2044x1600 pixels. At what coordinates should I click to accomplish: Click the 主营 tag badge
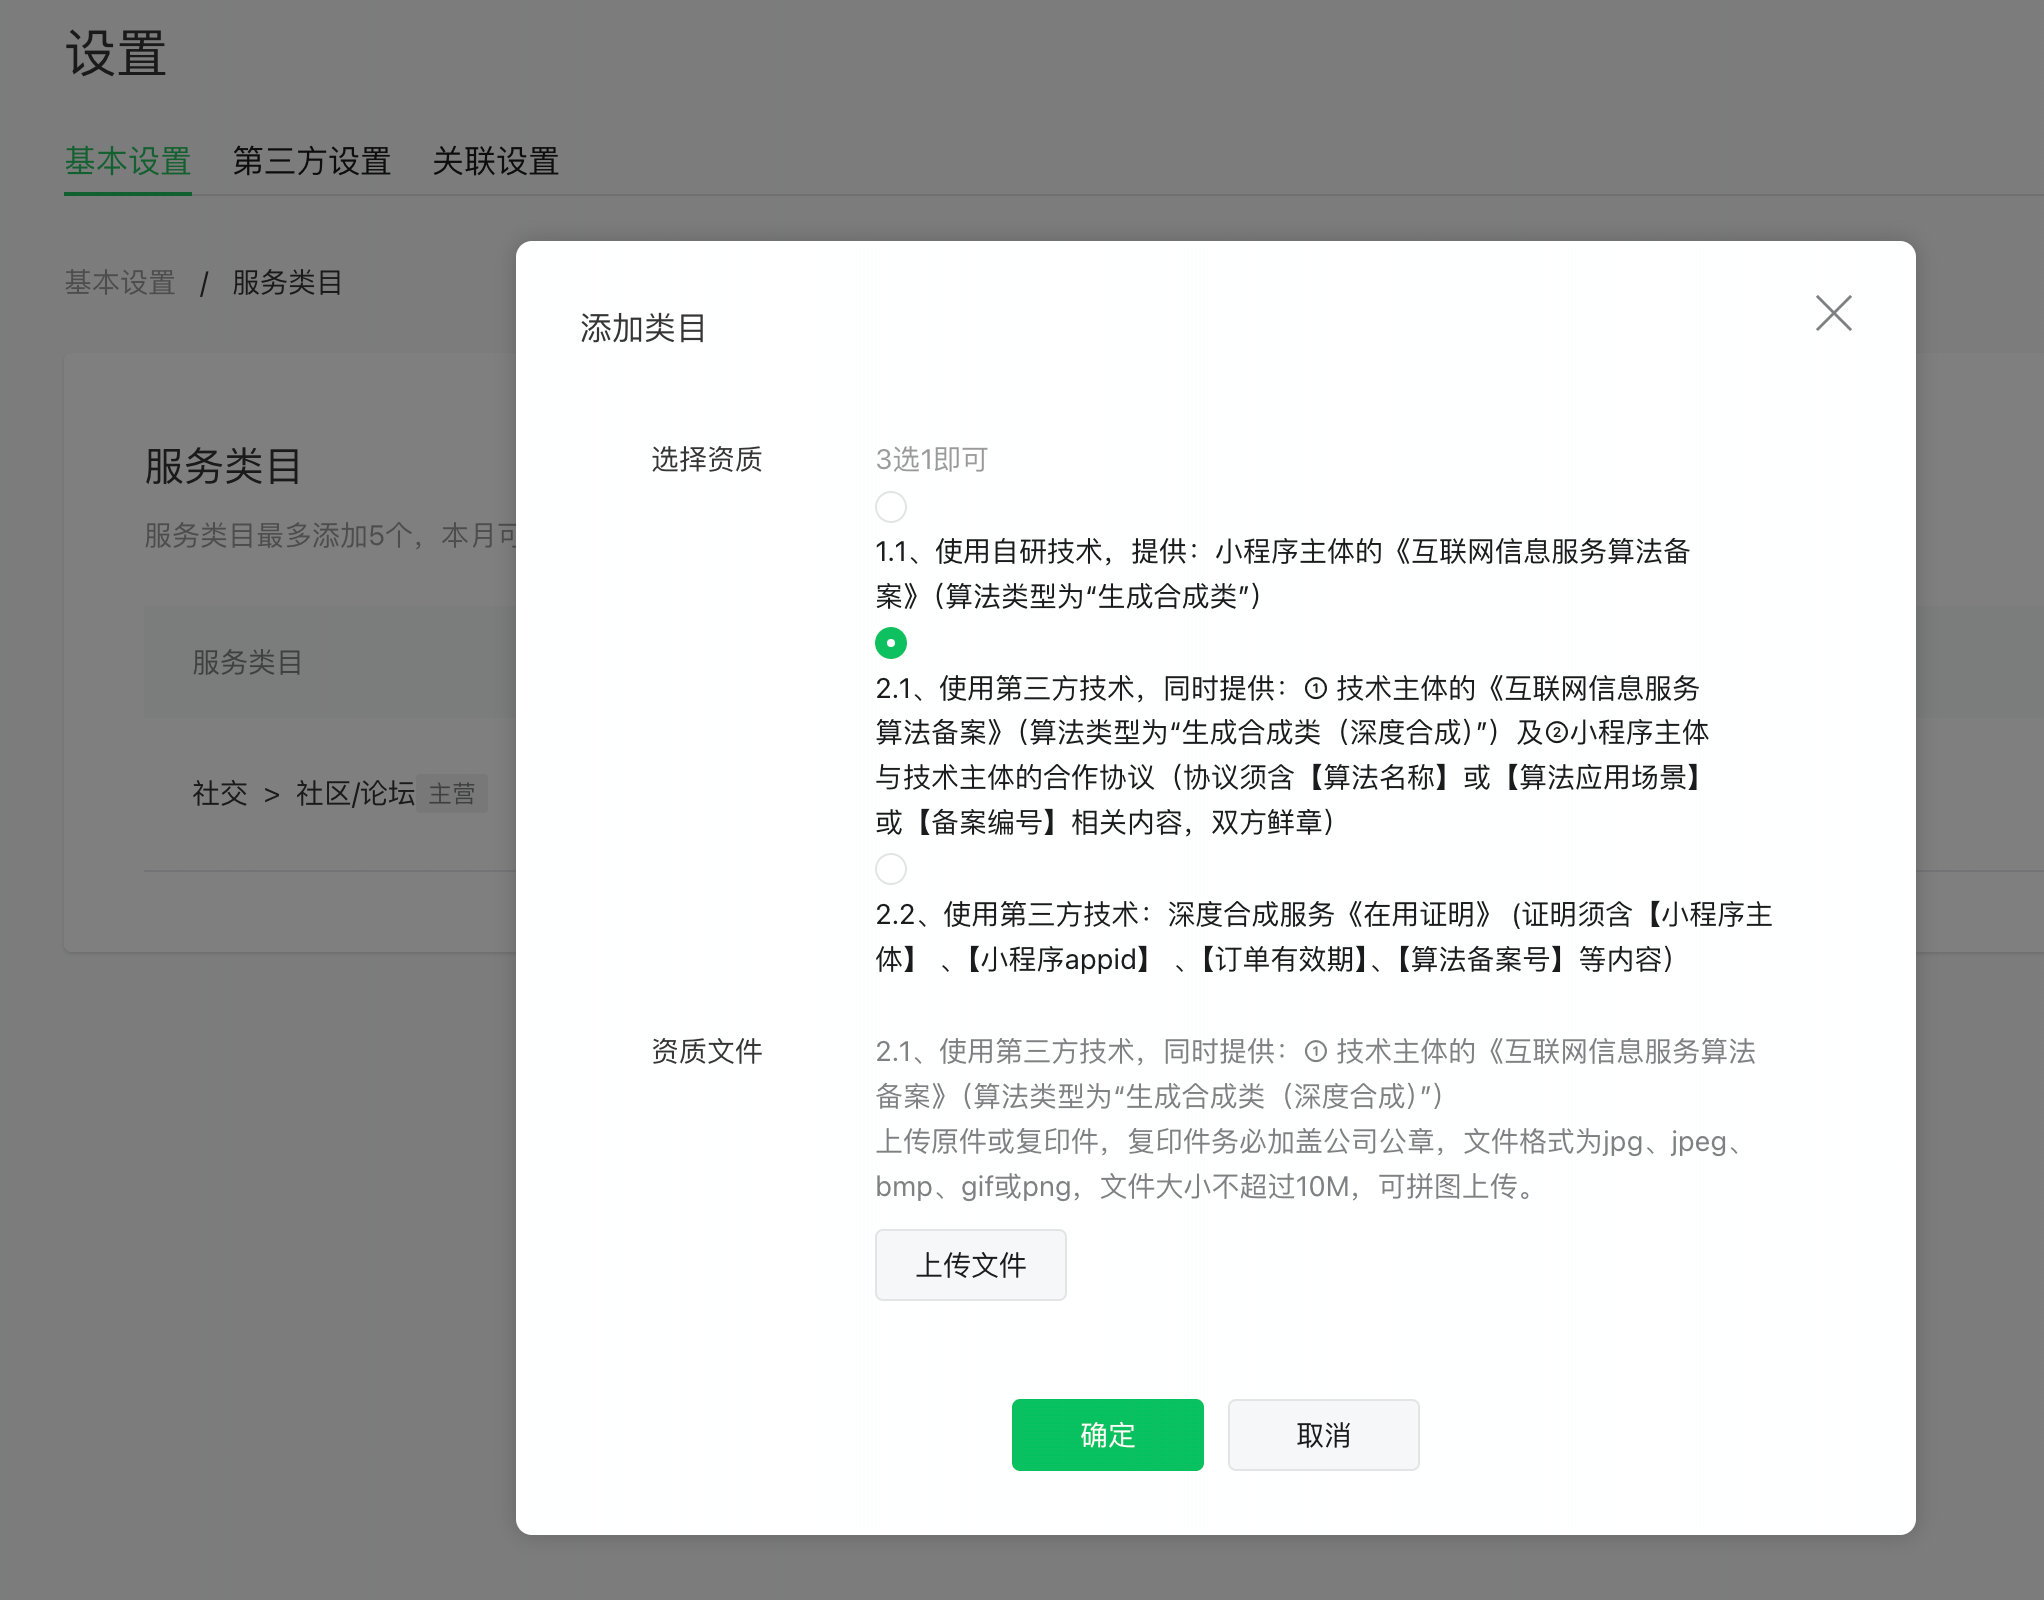tap(452, 794)
